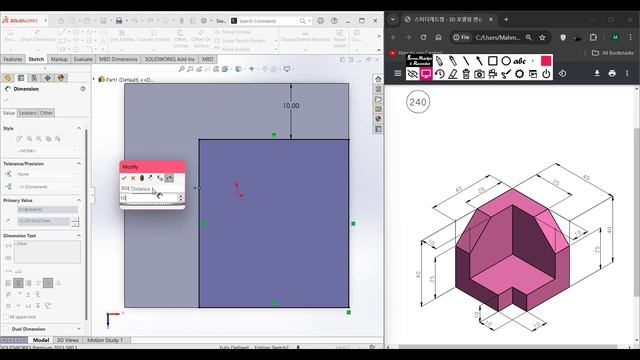Select the pencil tool in screen marker toolbar

pos(439,61)
